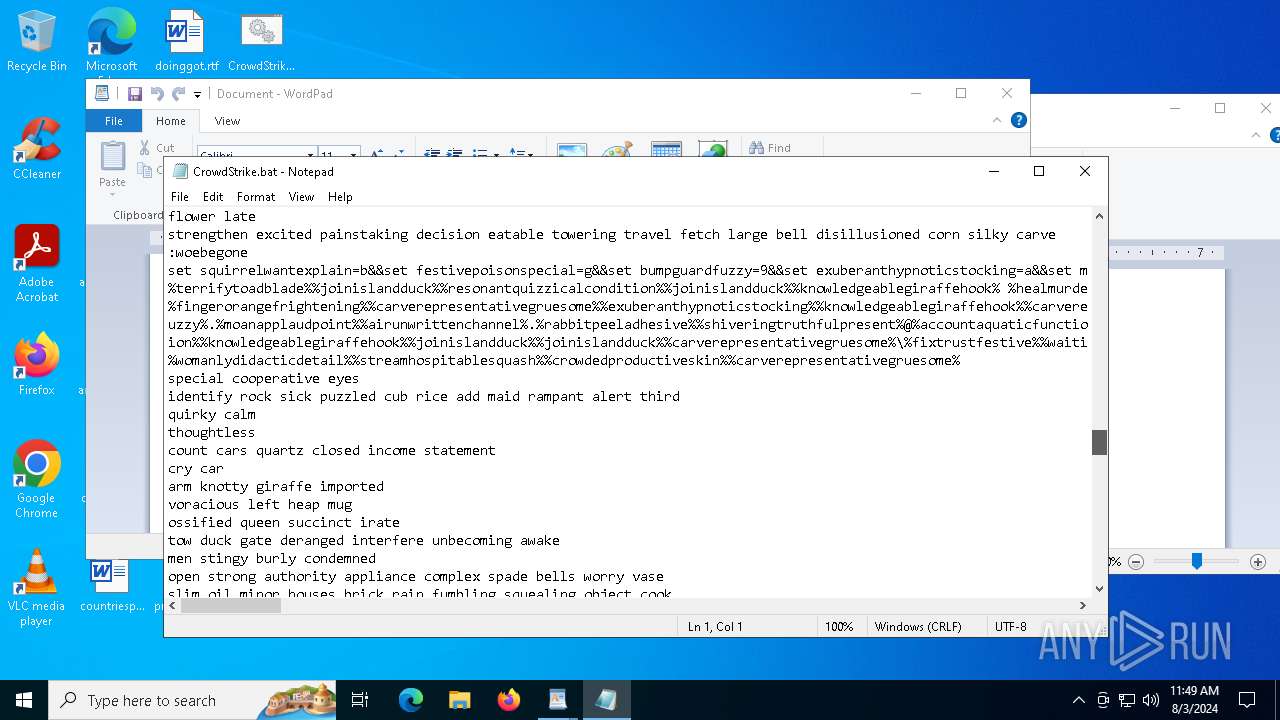Click the line 'quirky calm' in Notepad

tap(212, 414)
